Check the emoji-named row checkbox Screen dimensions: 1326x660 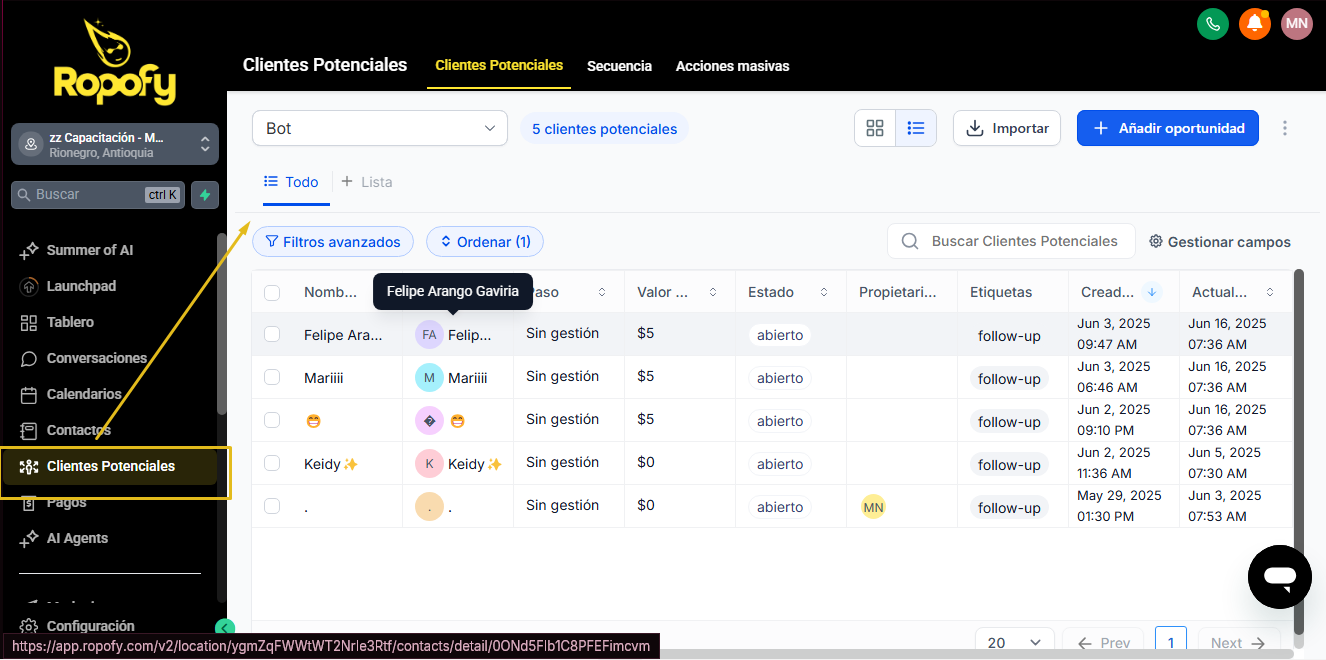click(x=272, y=420)
